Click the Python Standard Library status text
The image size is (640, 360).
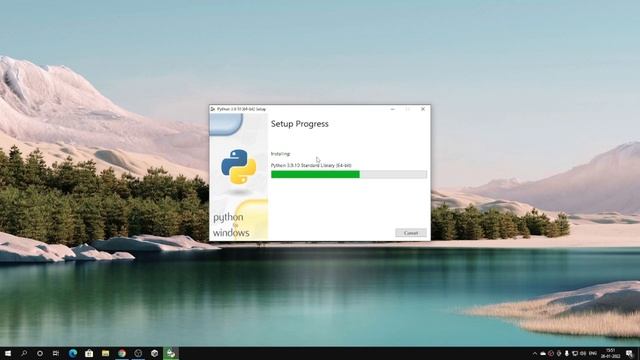[311, 165]
